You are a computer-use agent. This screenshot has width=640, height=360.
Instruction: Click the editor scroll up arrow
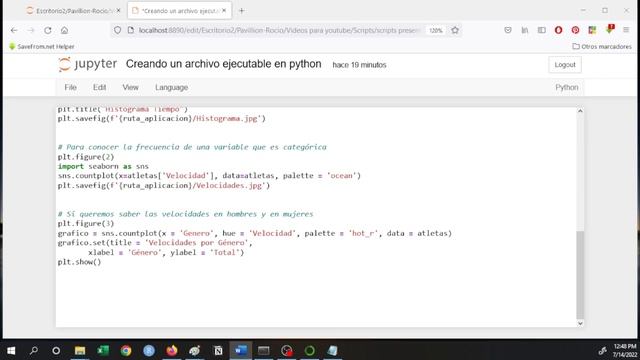580,111
